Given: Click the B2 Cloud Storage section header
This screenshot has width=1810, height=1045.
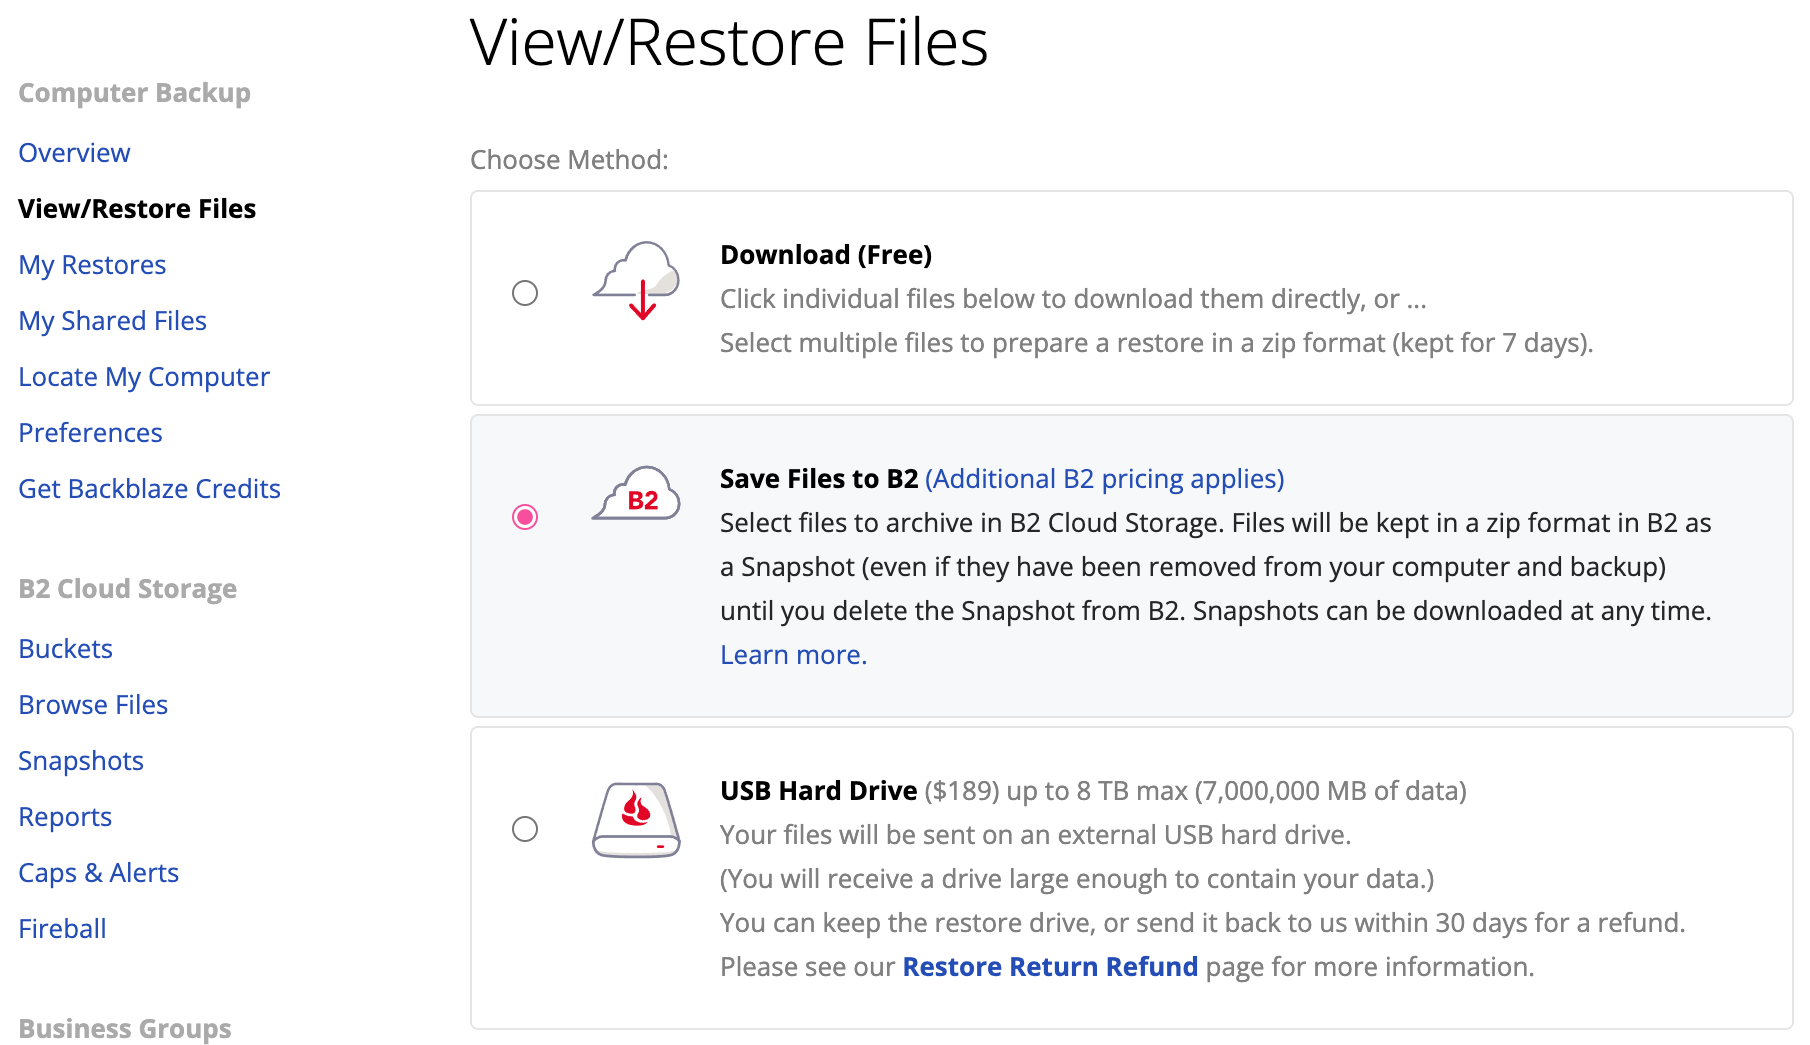Looking at the screenshot, I should (127, 589).
